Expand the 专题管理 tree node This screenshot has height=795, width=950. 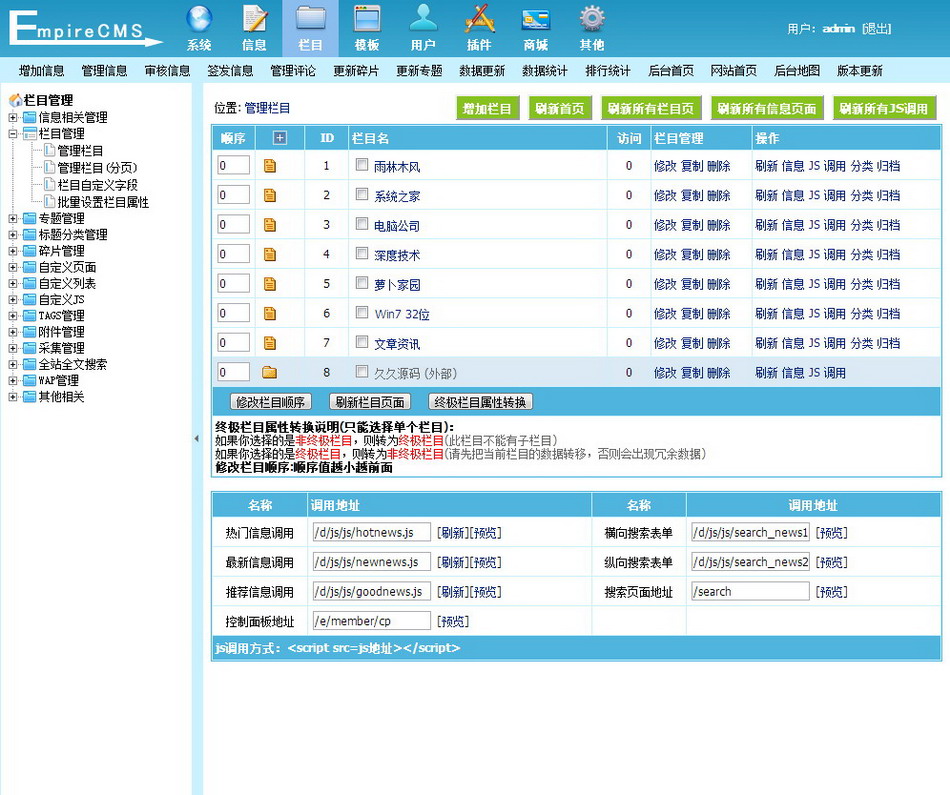[13, 219]
